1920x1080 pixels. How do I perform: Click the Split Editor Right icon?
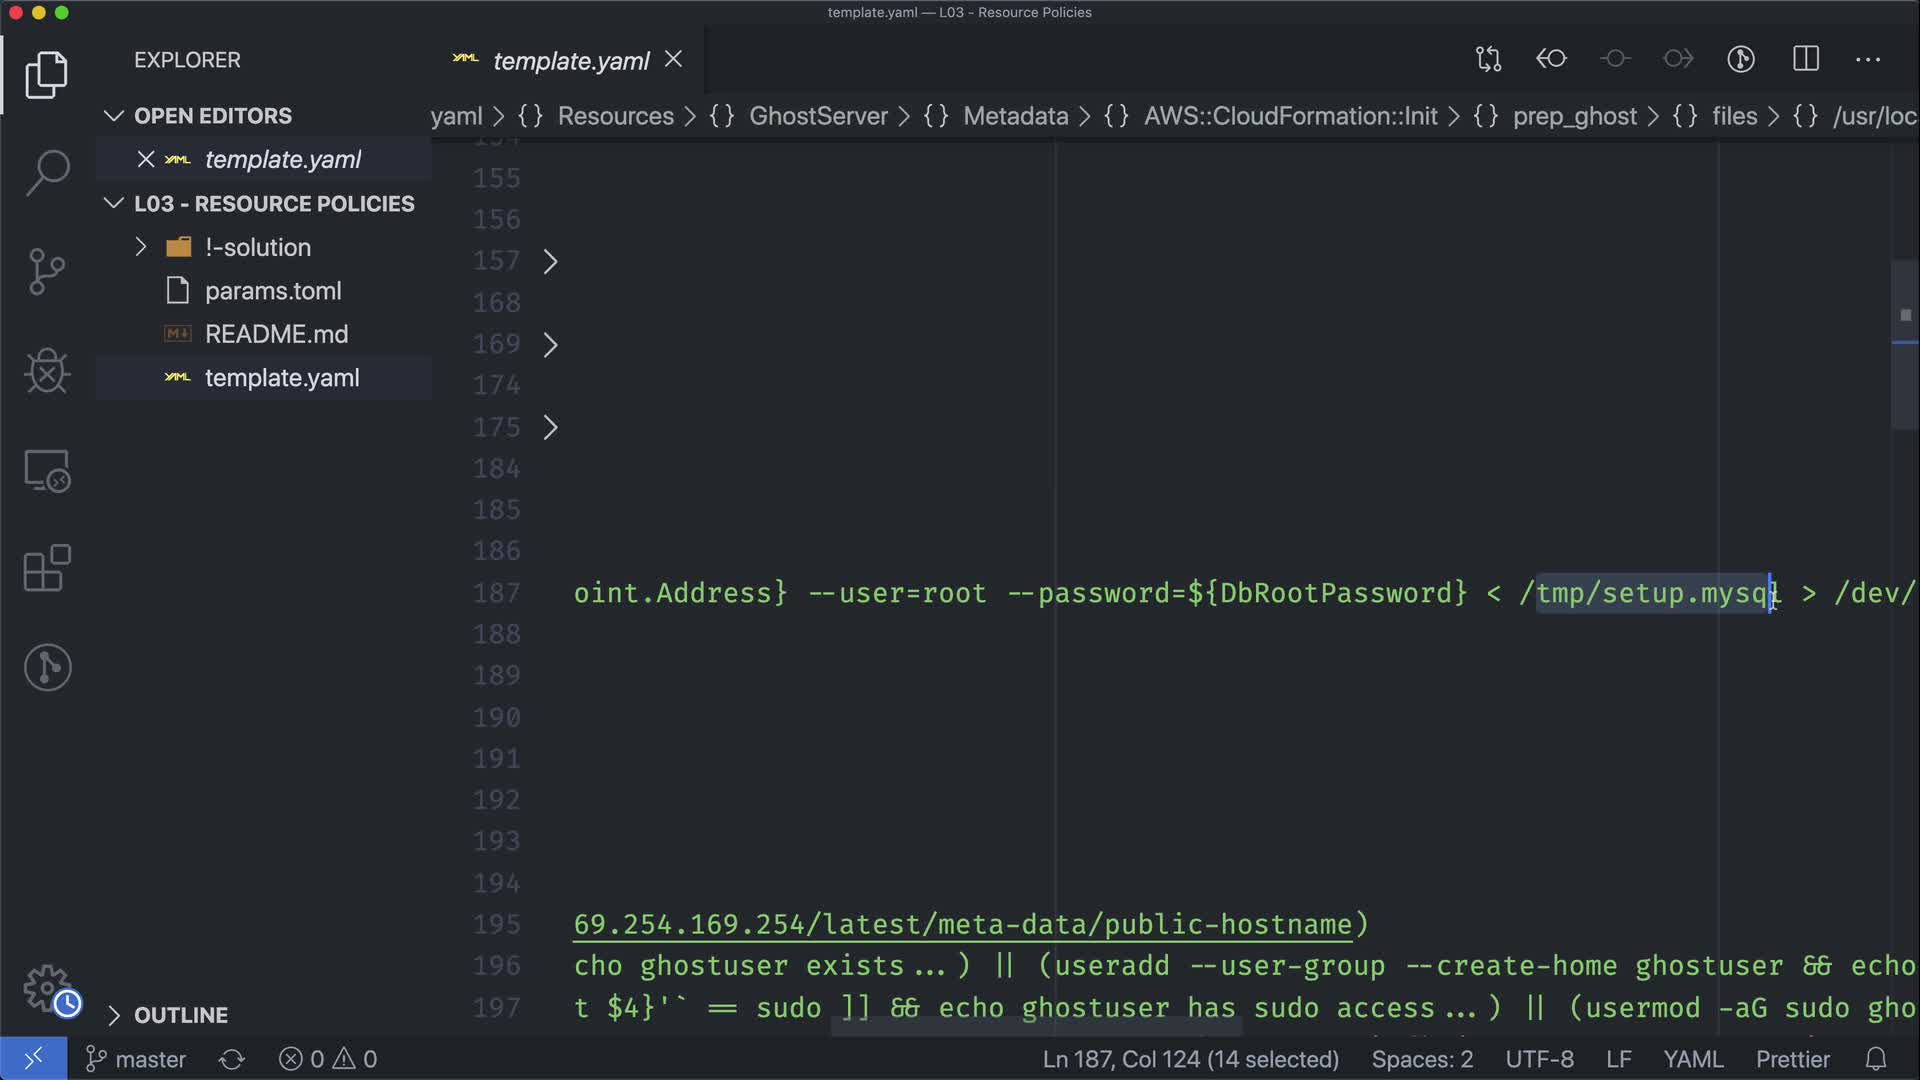point(1805,59)
